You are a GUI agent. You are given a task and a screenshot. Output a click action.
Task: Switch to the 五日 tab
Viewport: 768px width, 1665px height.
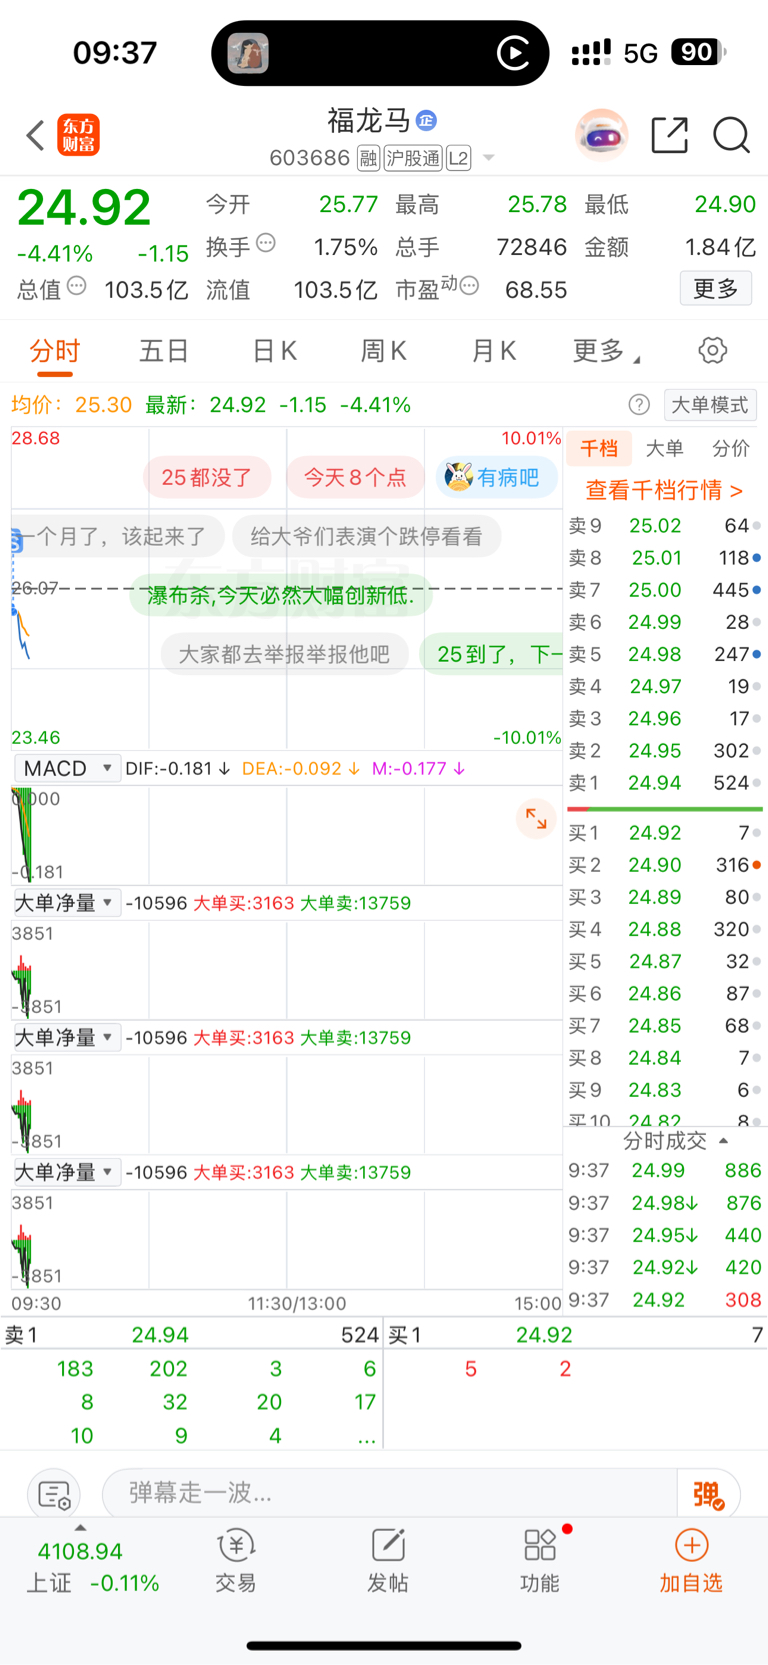click(164, 351)
